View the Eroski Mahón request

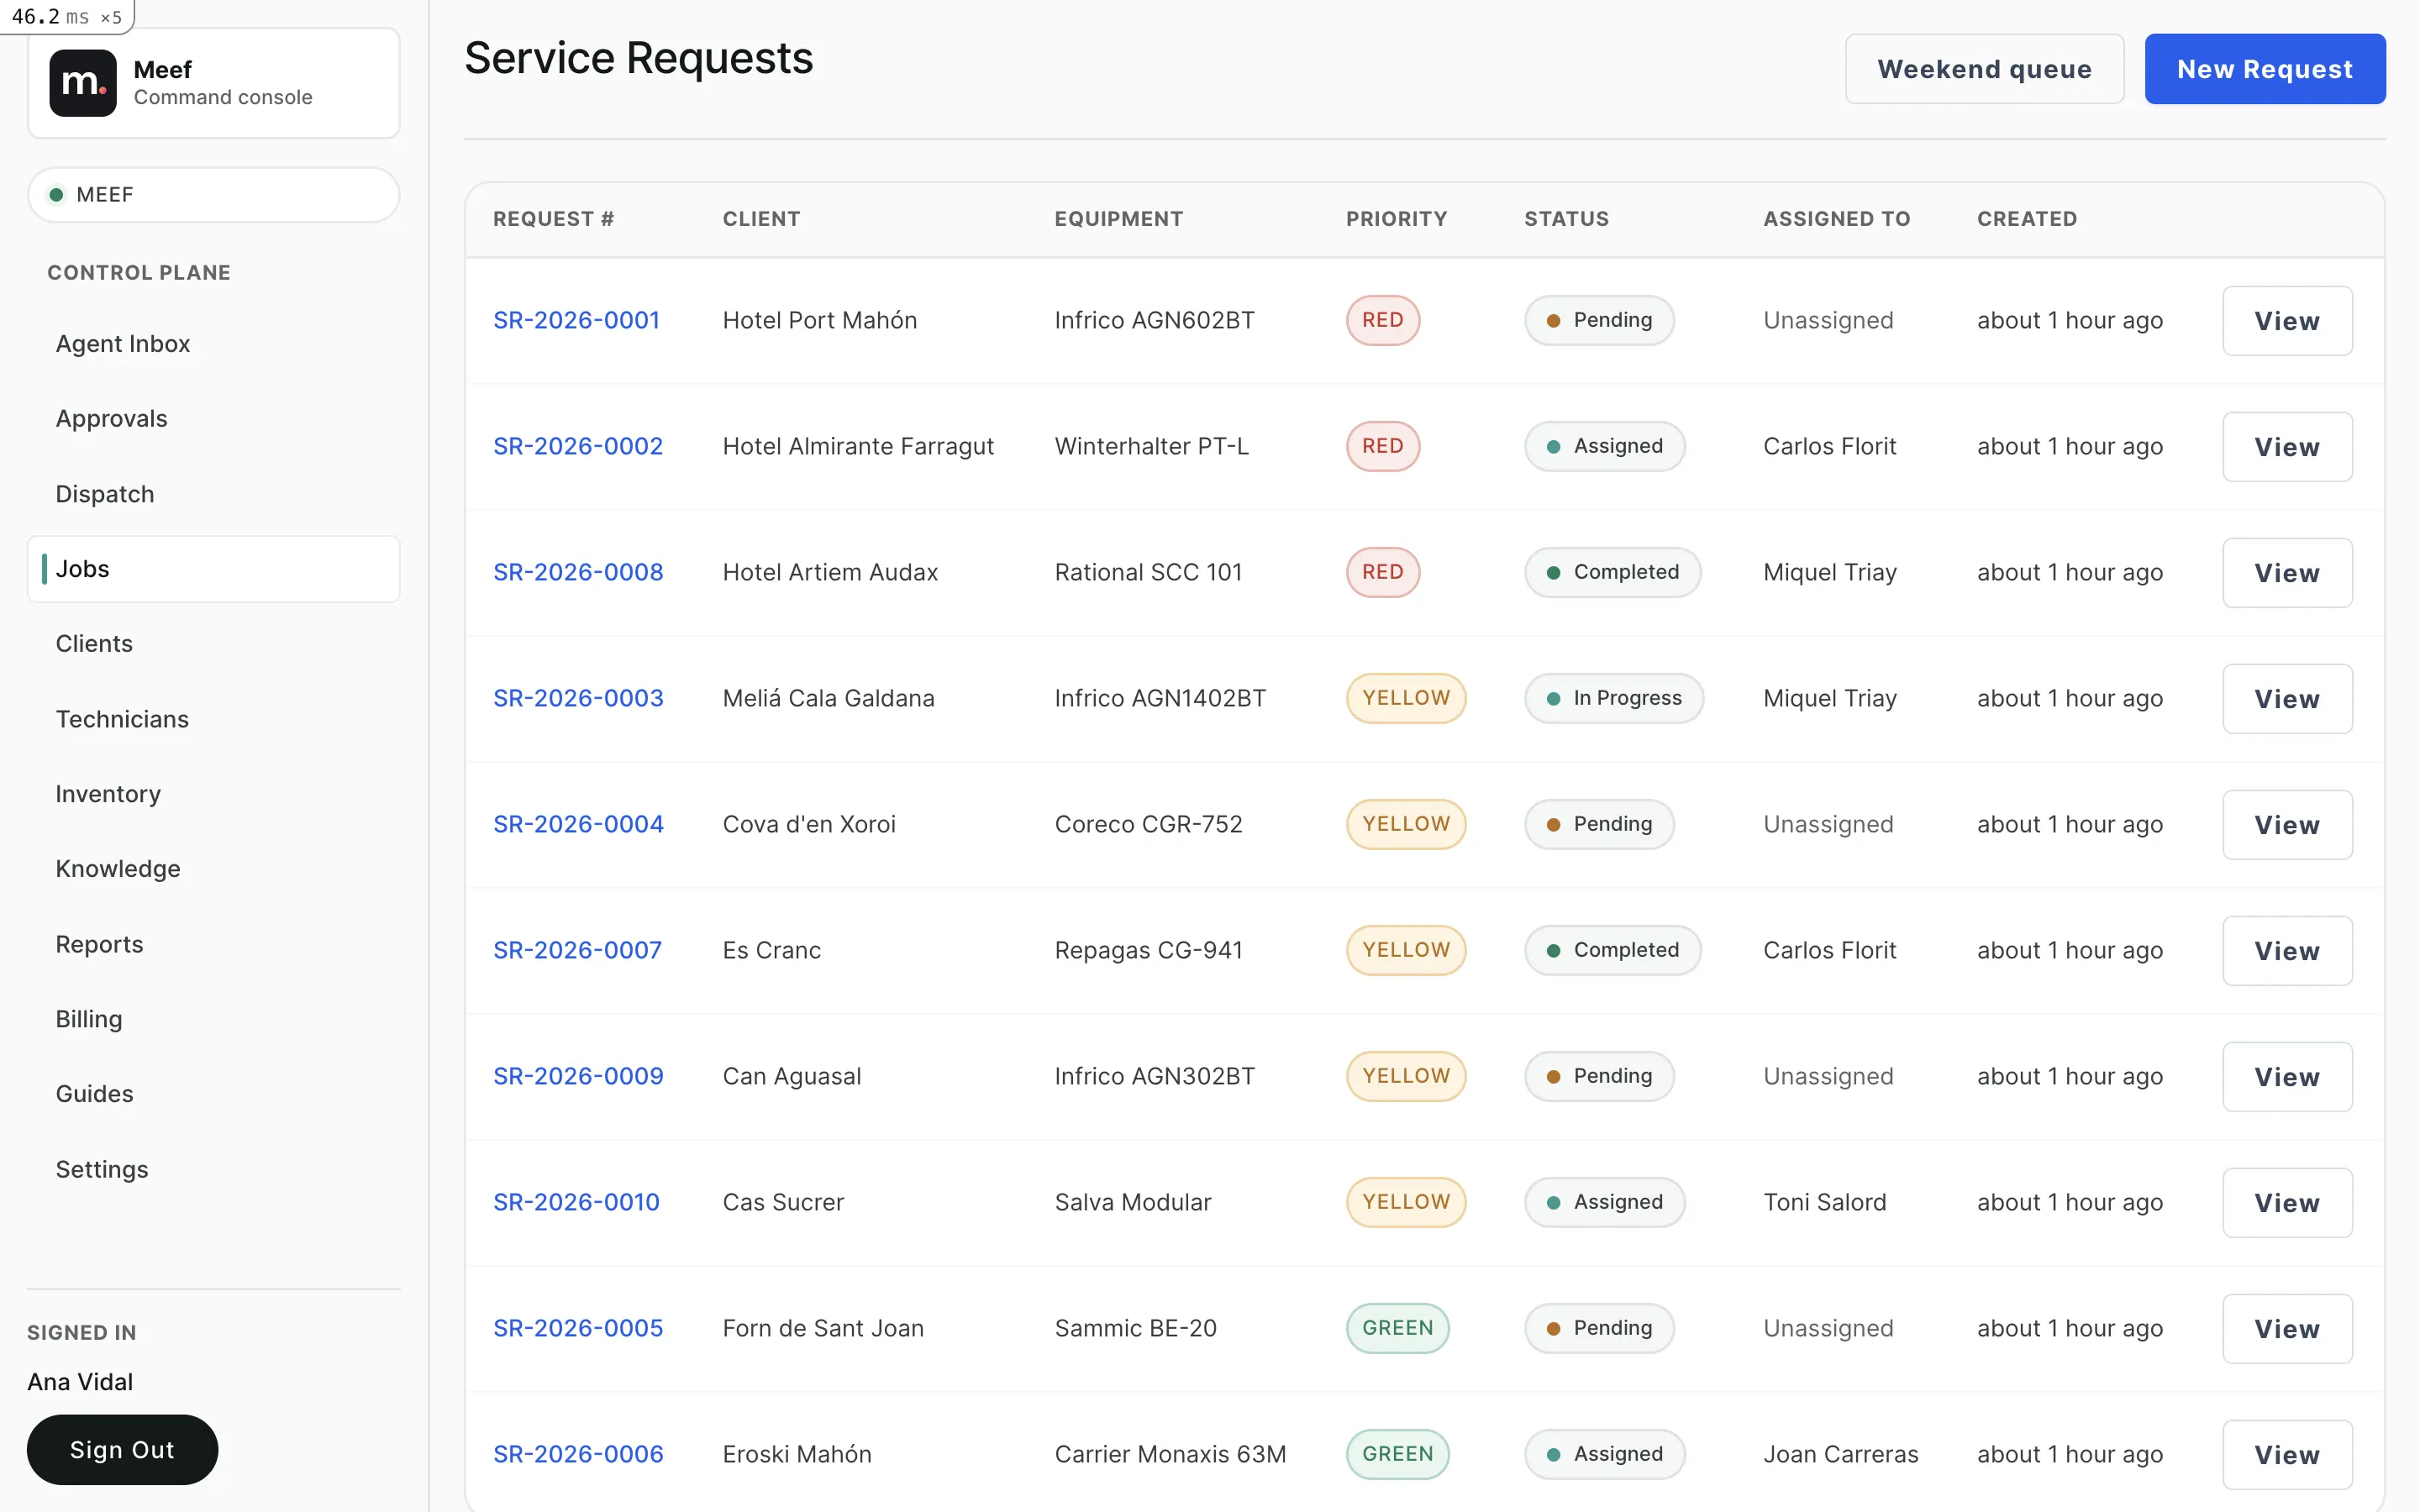pos(2287,1455)
